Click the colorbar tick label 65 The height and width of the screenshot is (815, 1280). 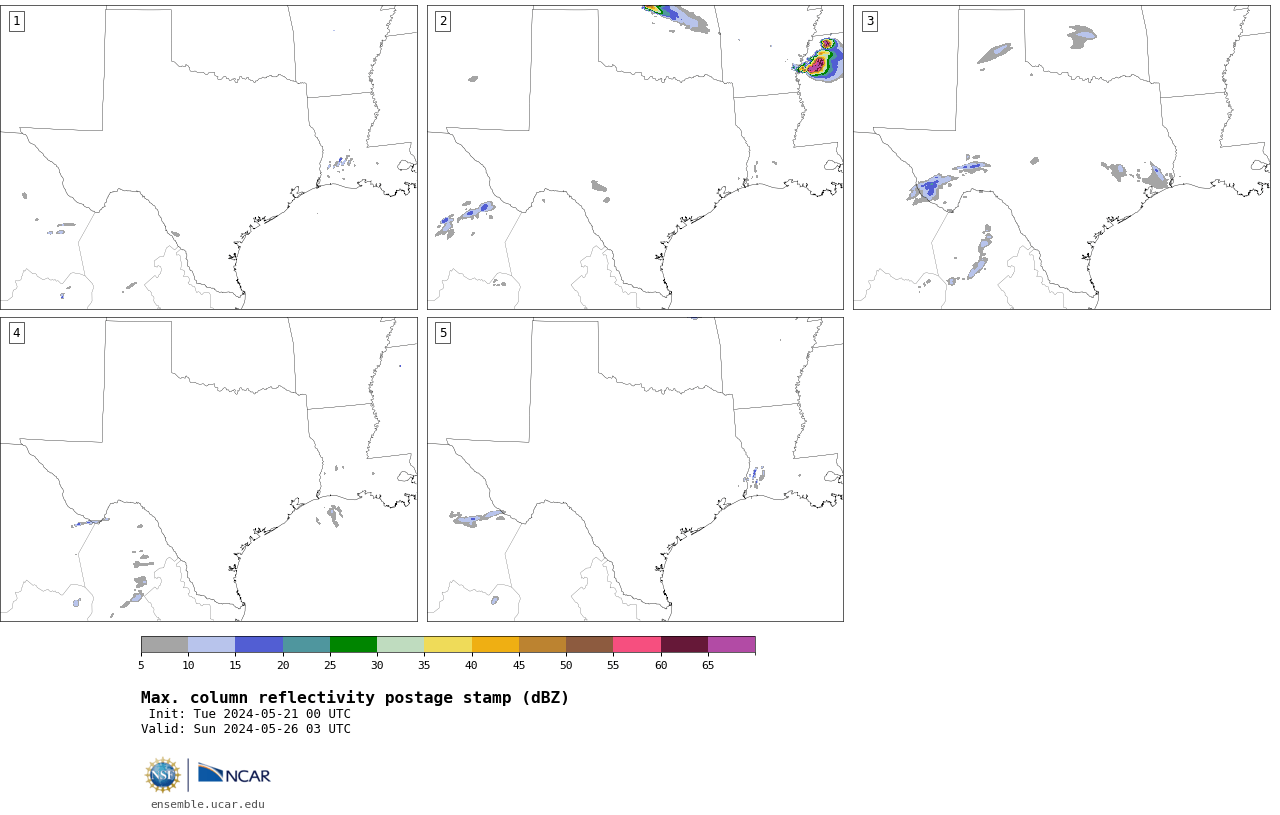(708, 665)
